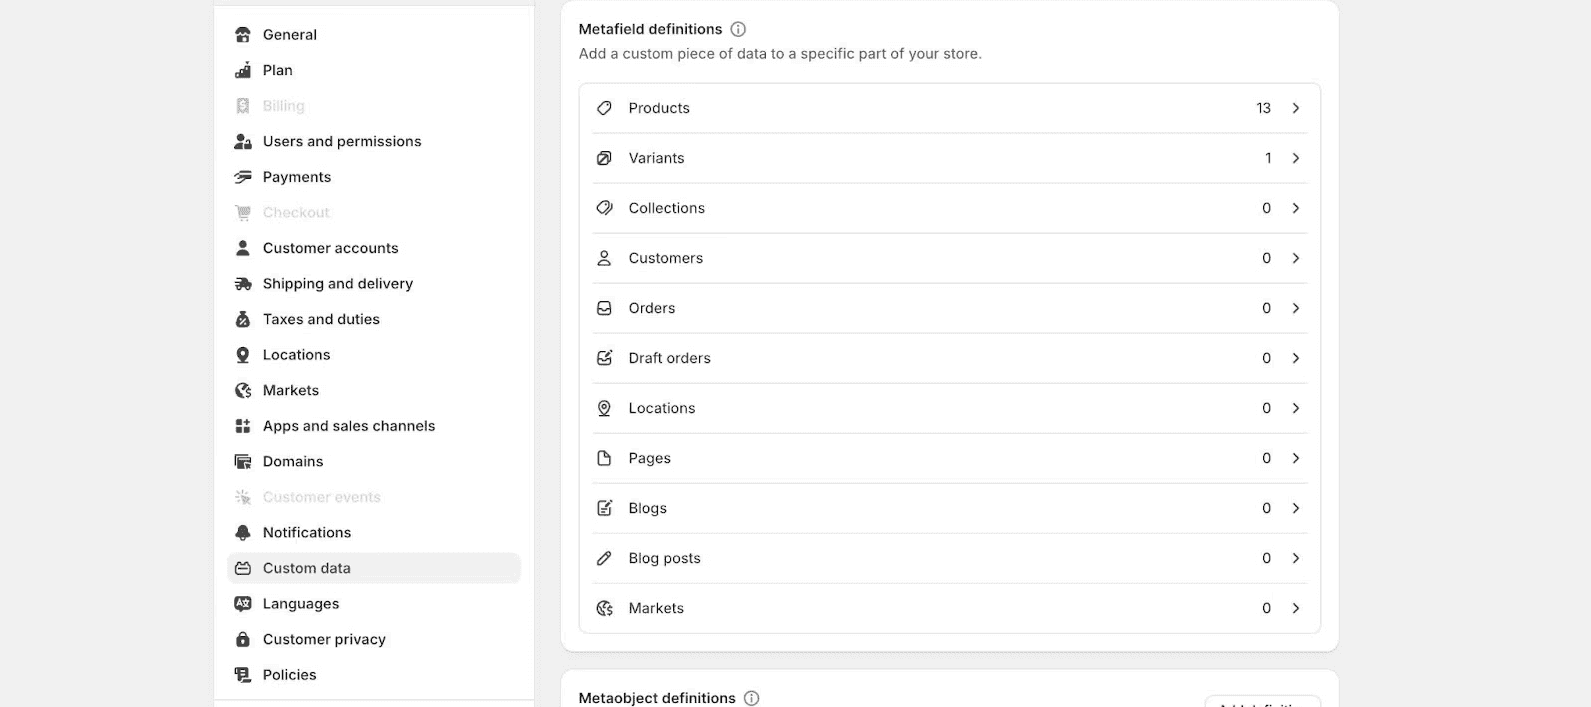Click the Markets metafield row globe icon

point(604,608)
